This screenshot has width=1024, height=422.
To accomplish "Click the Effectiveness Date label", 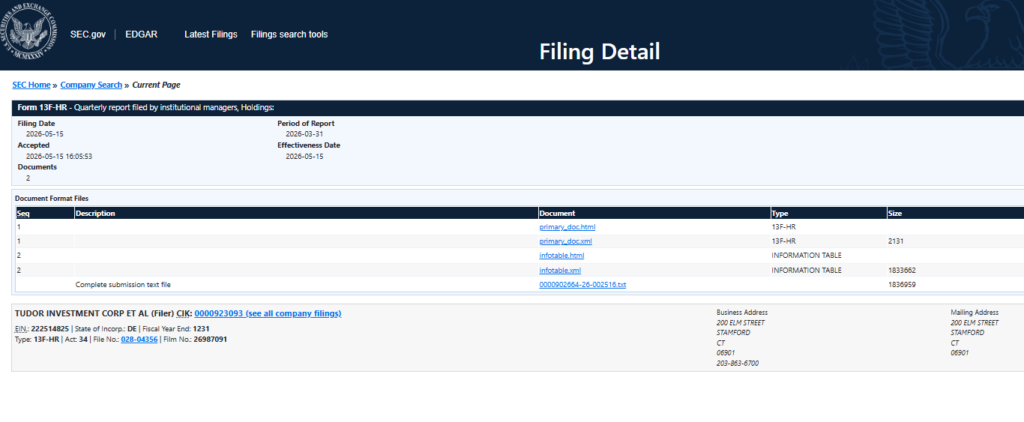I will click(x=309, y=145).
